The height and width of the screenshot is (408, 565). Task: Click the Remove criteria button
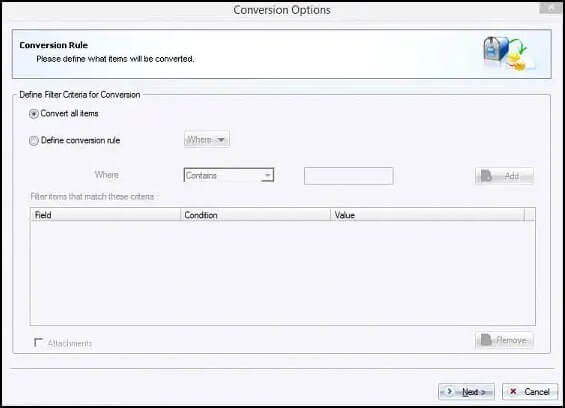click(x=504, y=340)
